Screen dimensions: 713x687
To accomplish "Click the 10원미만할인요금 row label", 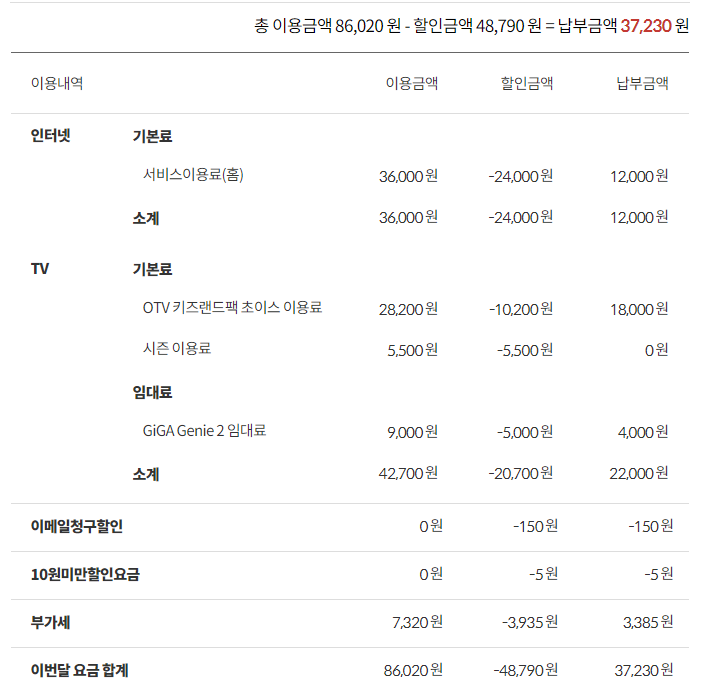I will coord(85,574).
